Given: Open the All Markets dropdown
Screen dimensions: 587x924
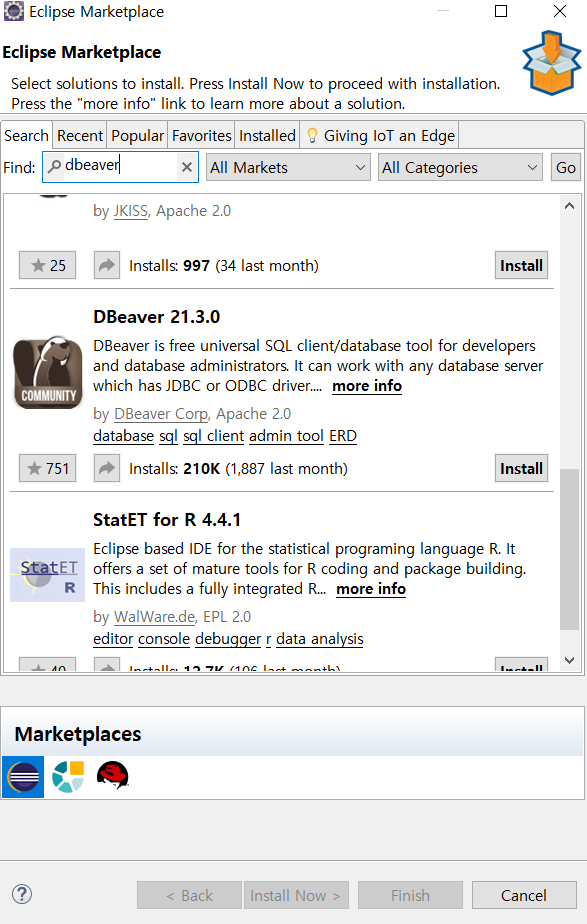Looking at the screenshot, I should tap(288, 167).
